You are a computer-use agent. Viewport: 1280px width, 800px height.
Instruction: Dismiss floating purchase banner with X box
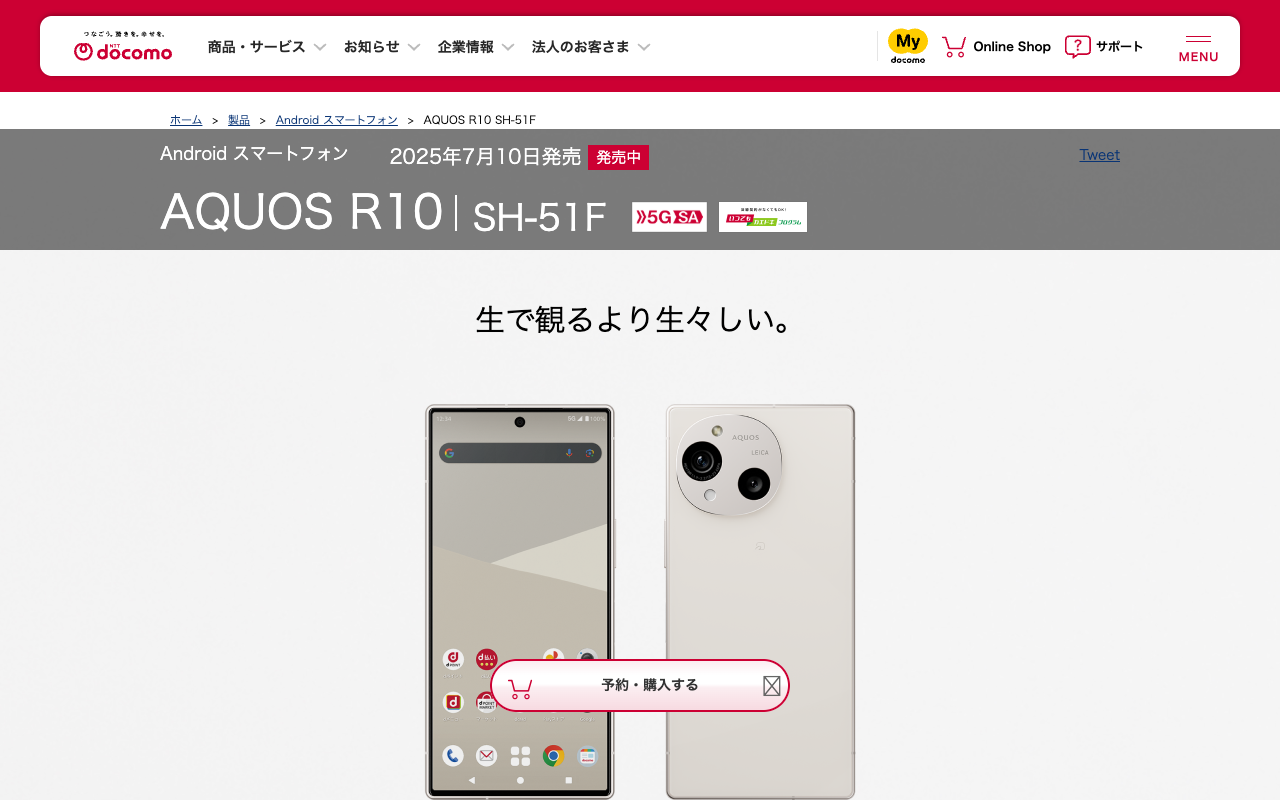[772, 686]
